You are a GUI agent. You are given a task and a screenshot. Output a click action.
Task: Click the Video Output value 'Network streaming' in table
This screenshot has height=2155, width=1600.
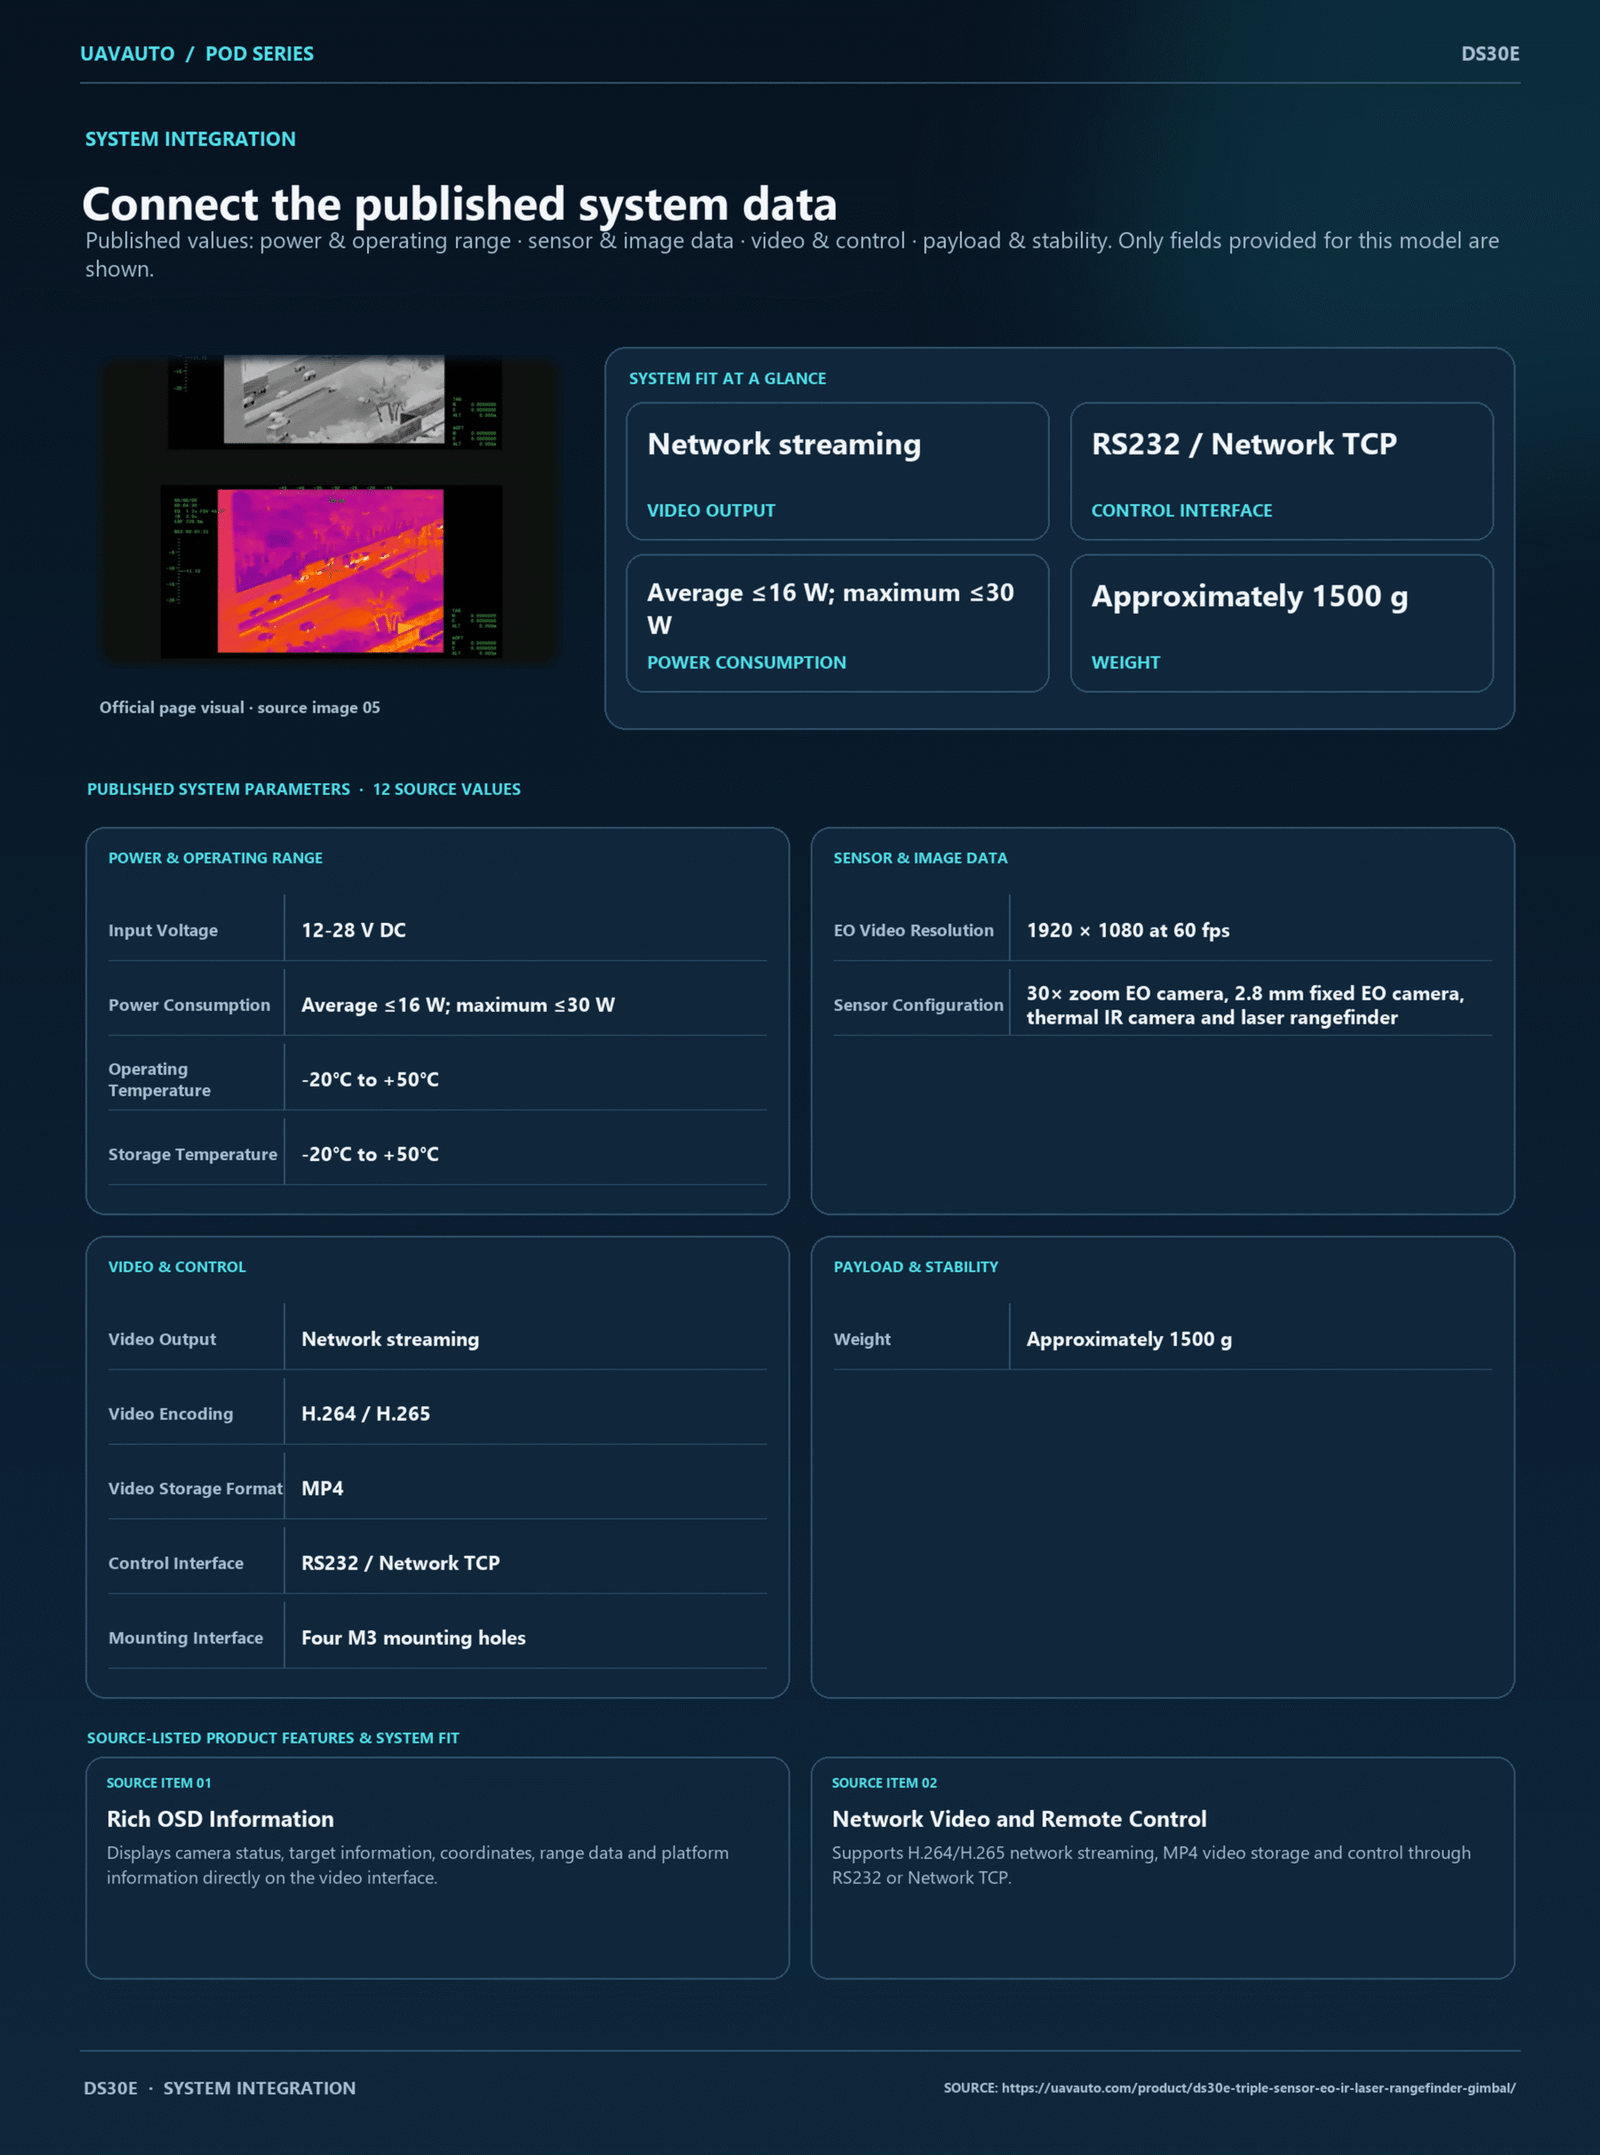tap(390, 1339)
